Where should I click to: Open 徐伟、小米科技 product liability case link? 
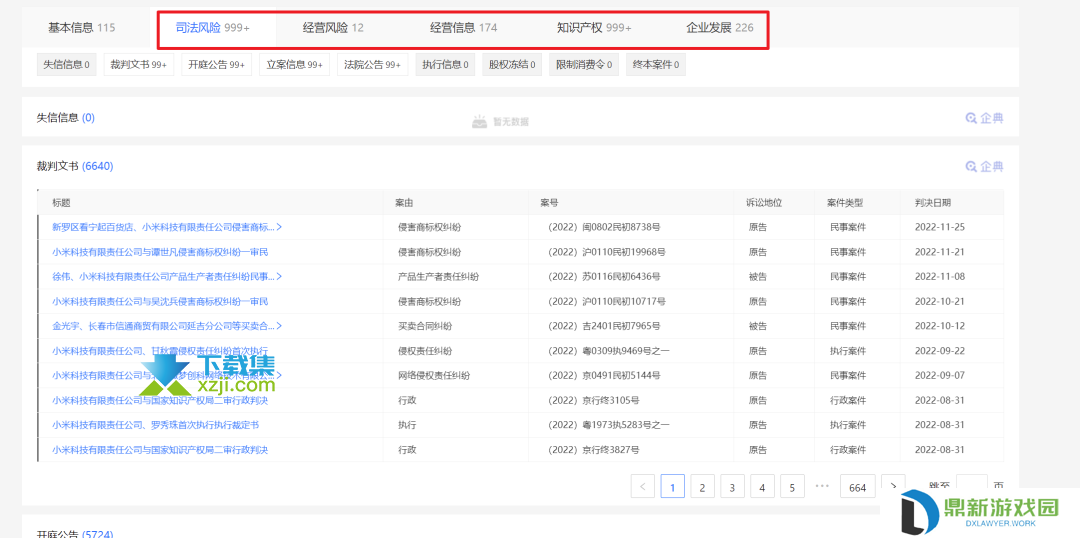[163, 276]
